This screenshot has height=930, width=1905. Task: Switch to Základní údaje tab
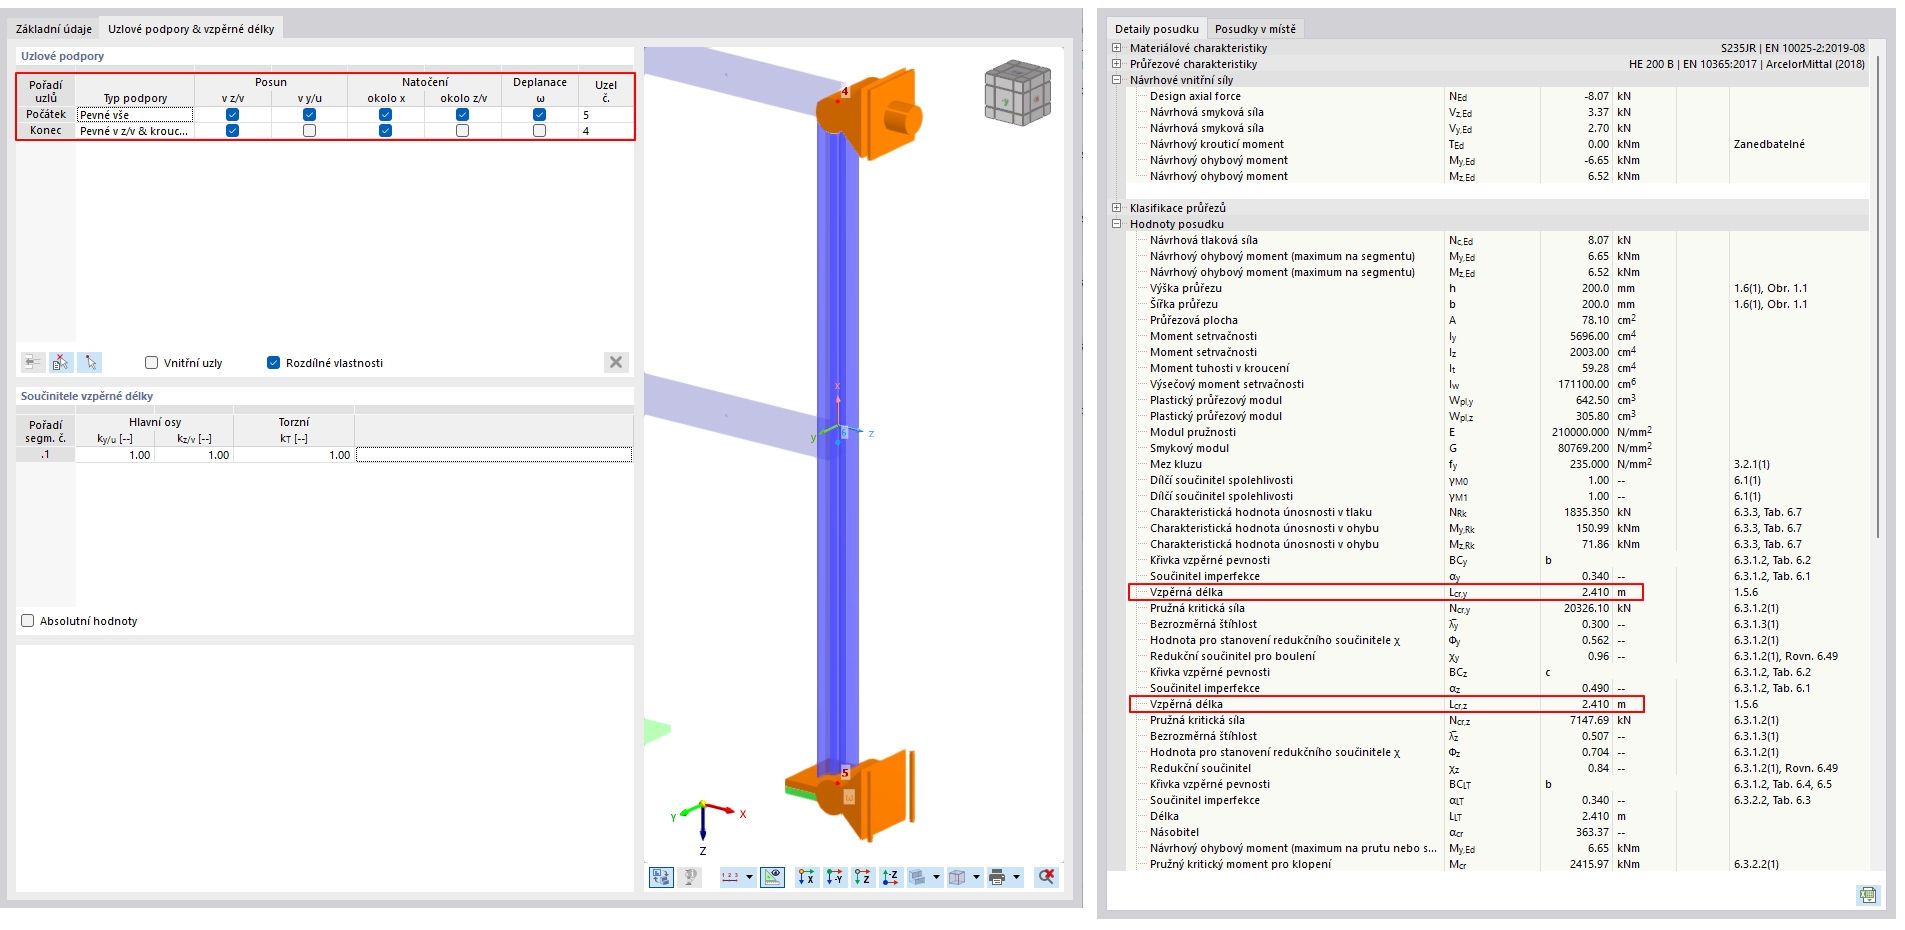click(x=54, y=29)
